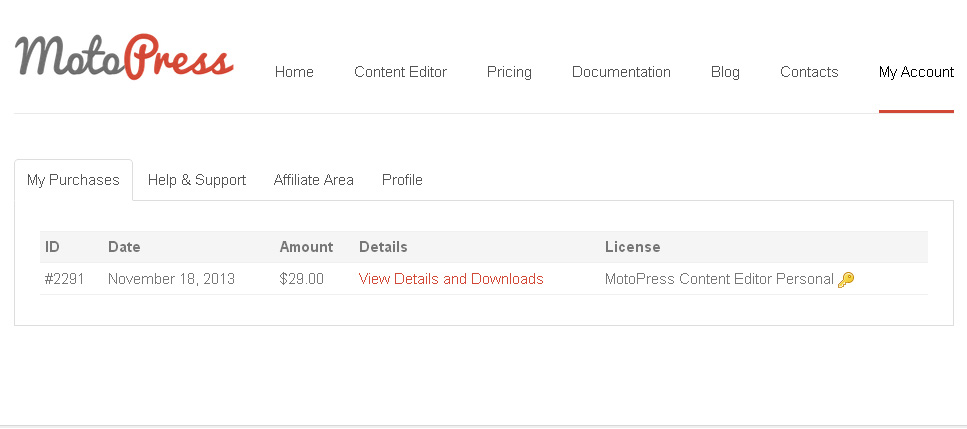
Task: Select My Account in navigation
Action: pyautogui.click(x=916, y=72)
